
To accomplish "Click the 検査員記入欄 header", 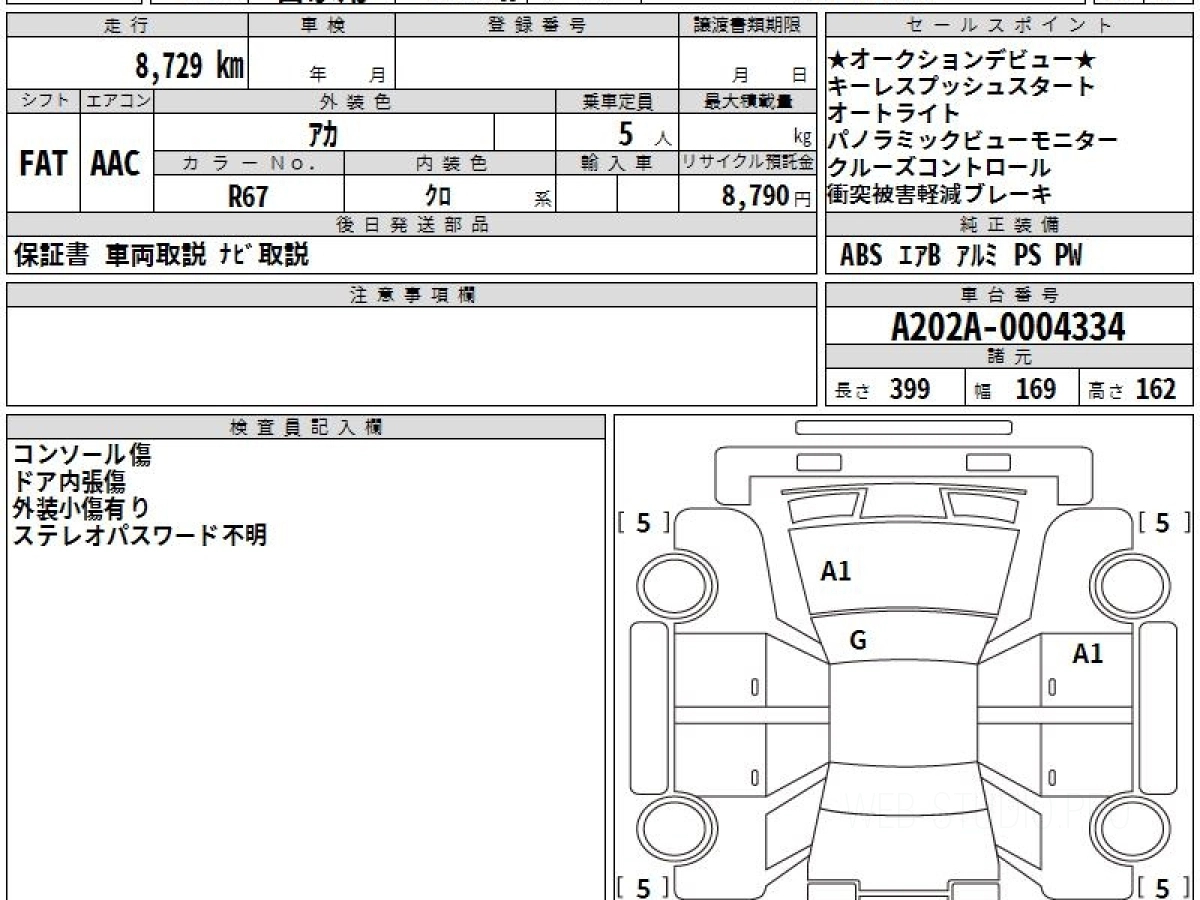I will click(306, 427).
